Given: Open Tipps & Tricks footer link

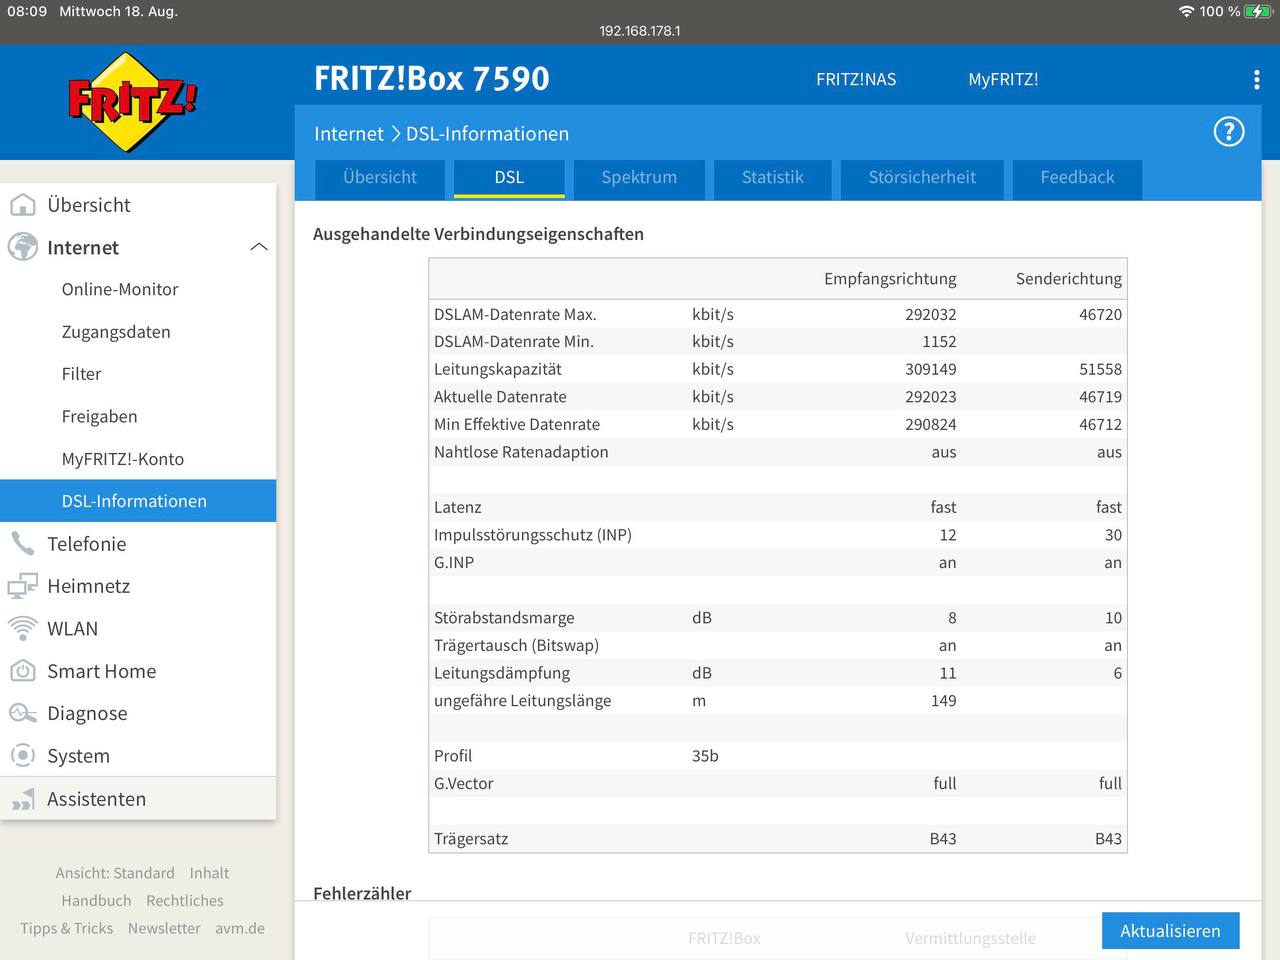Looking at the screenshot, I should click(x=67, y=928).
